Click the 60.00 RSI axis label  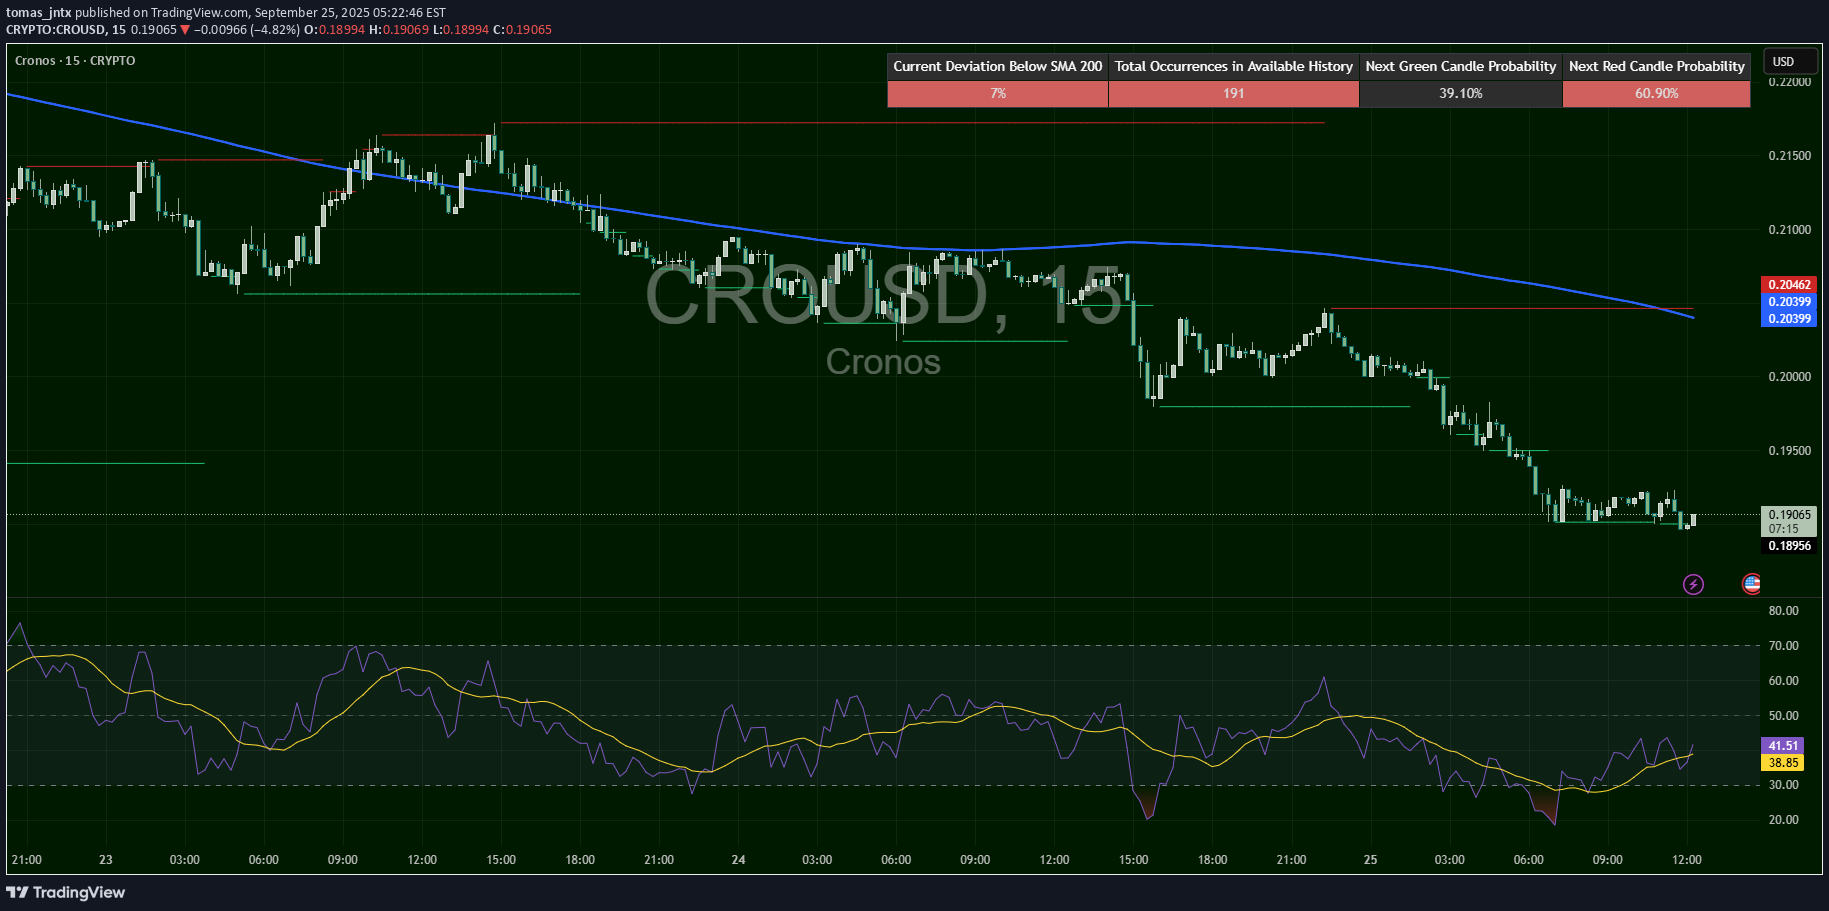tap(1783, 681)
